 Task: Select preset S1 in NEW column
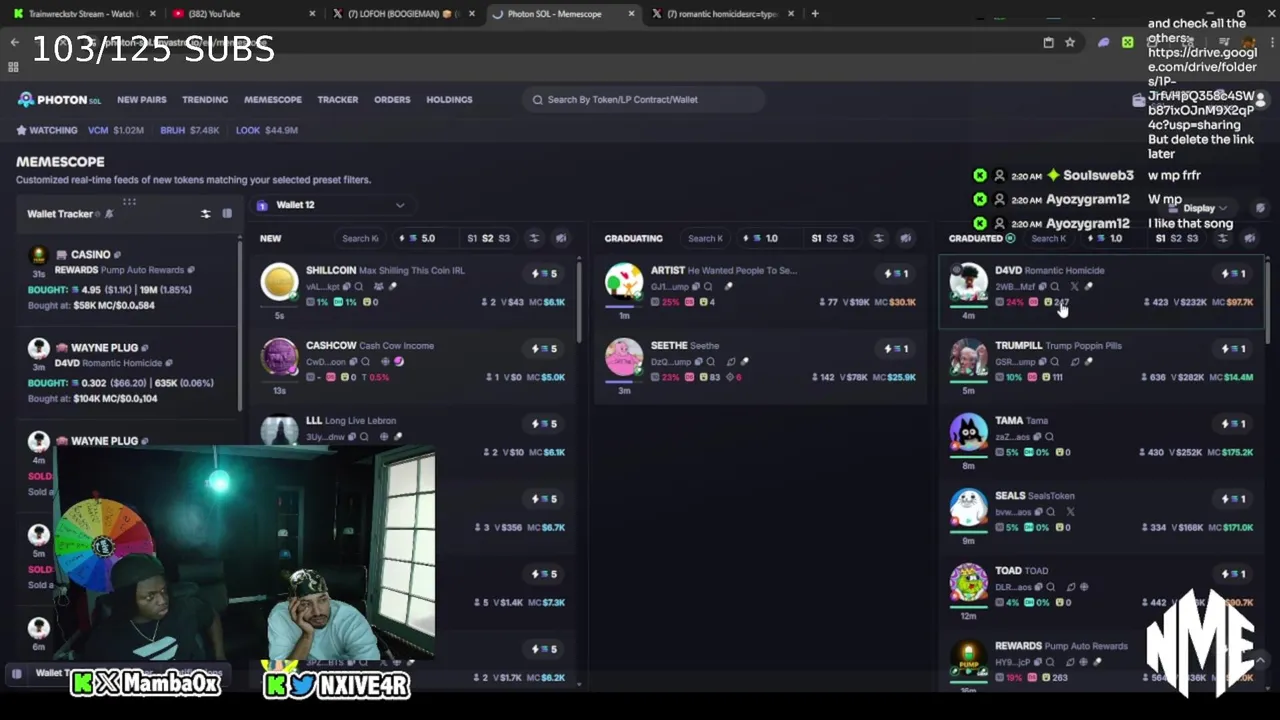[x=472, y=239]
